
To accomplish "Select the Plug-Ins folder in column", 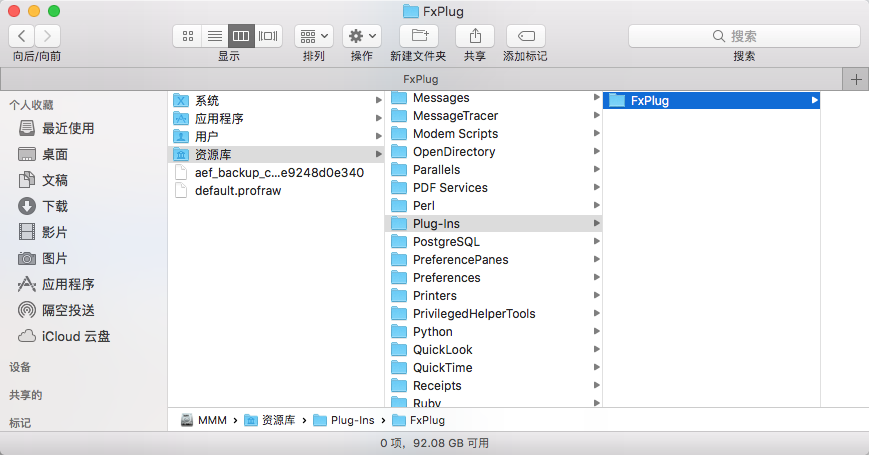I will [493, 224].
